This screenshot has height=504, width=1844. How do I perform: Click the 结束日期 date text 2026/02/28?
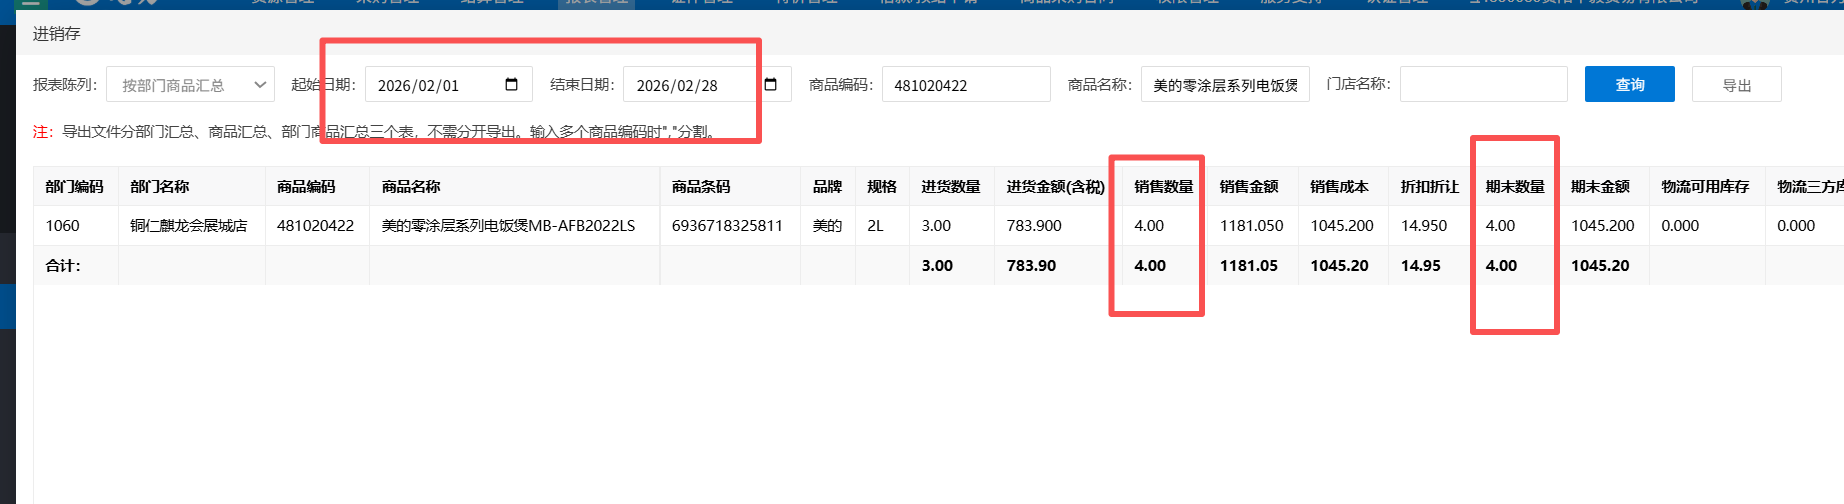click(677, 86)
